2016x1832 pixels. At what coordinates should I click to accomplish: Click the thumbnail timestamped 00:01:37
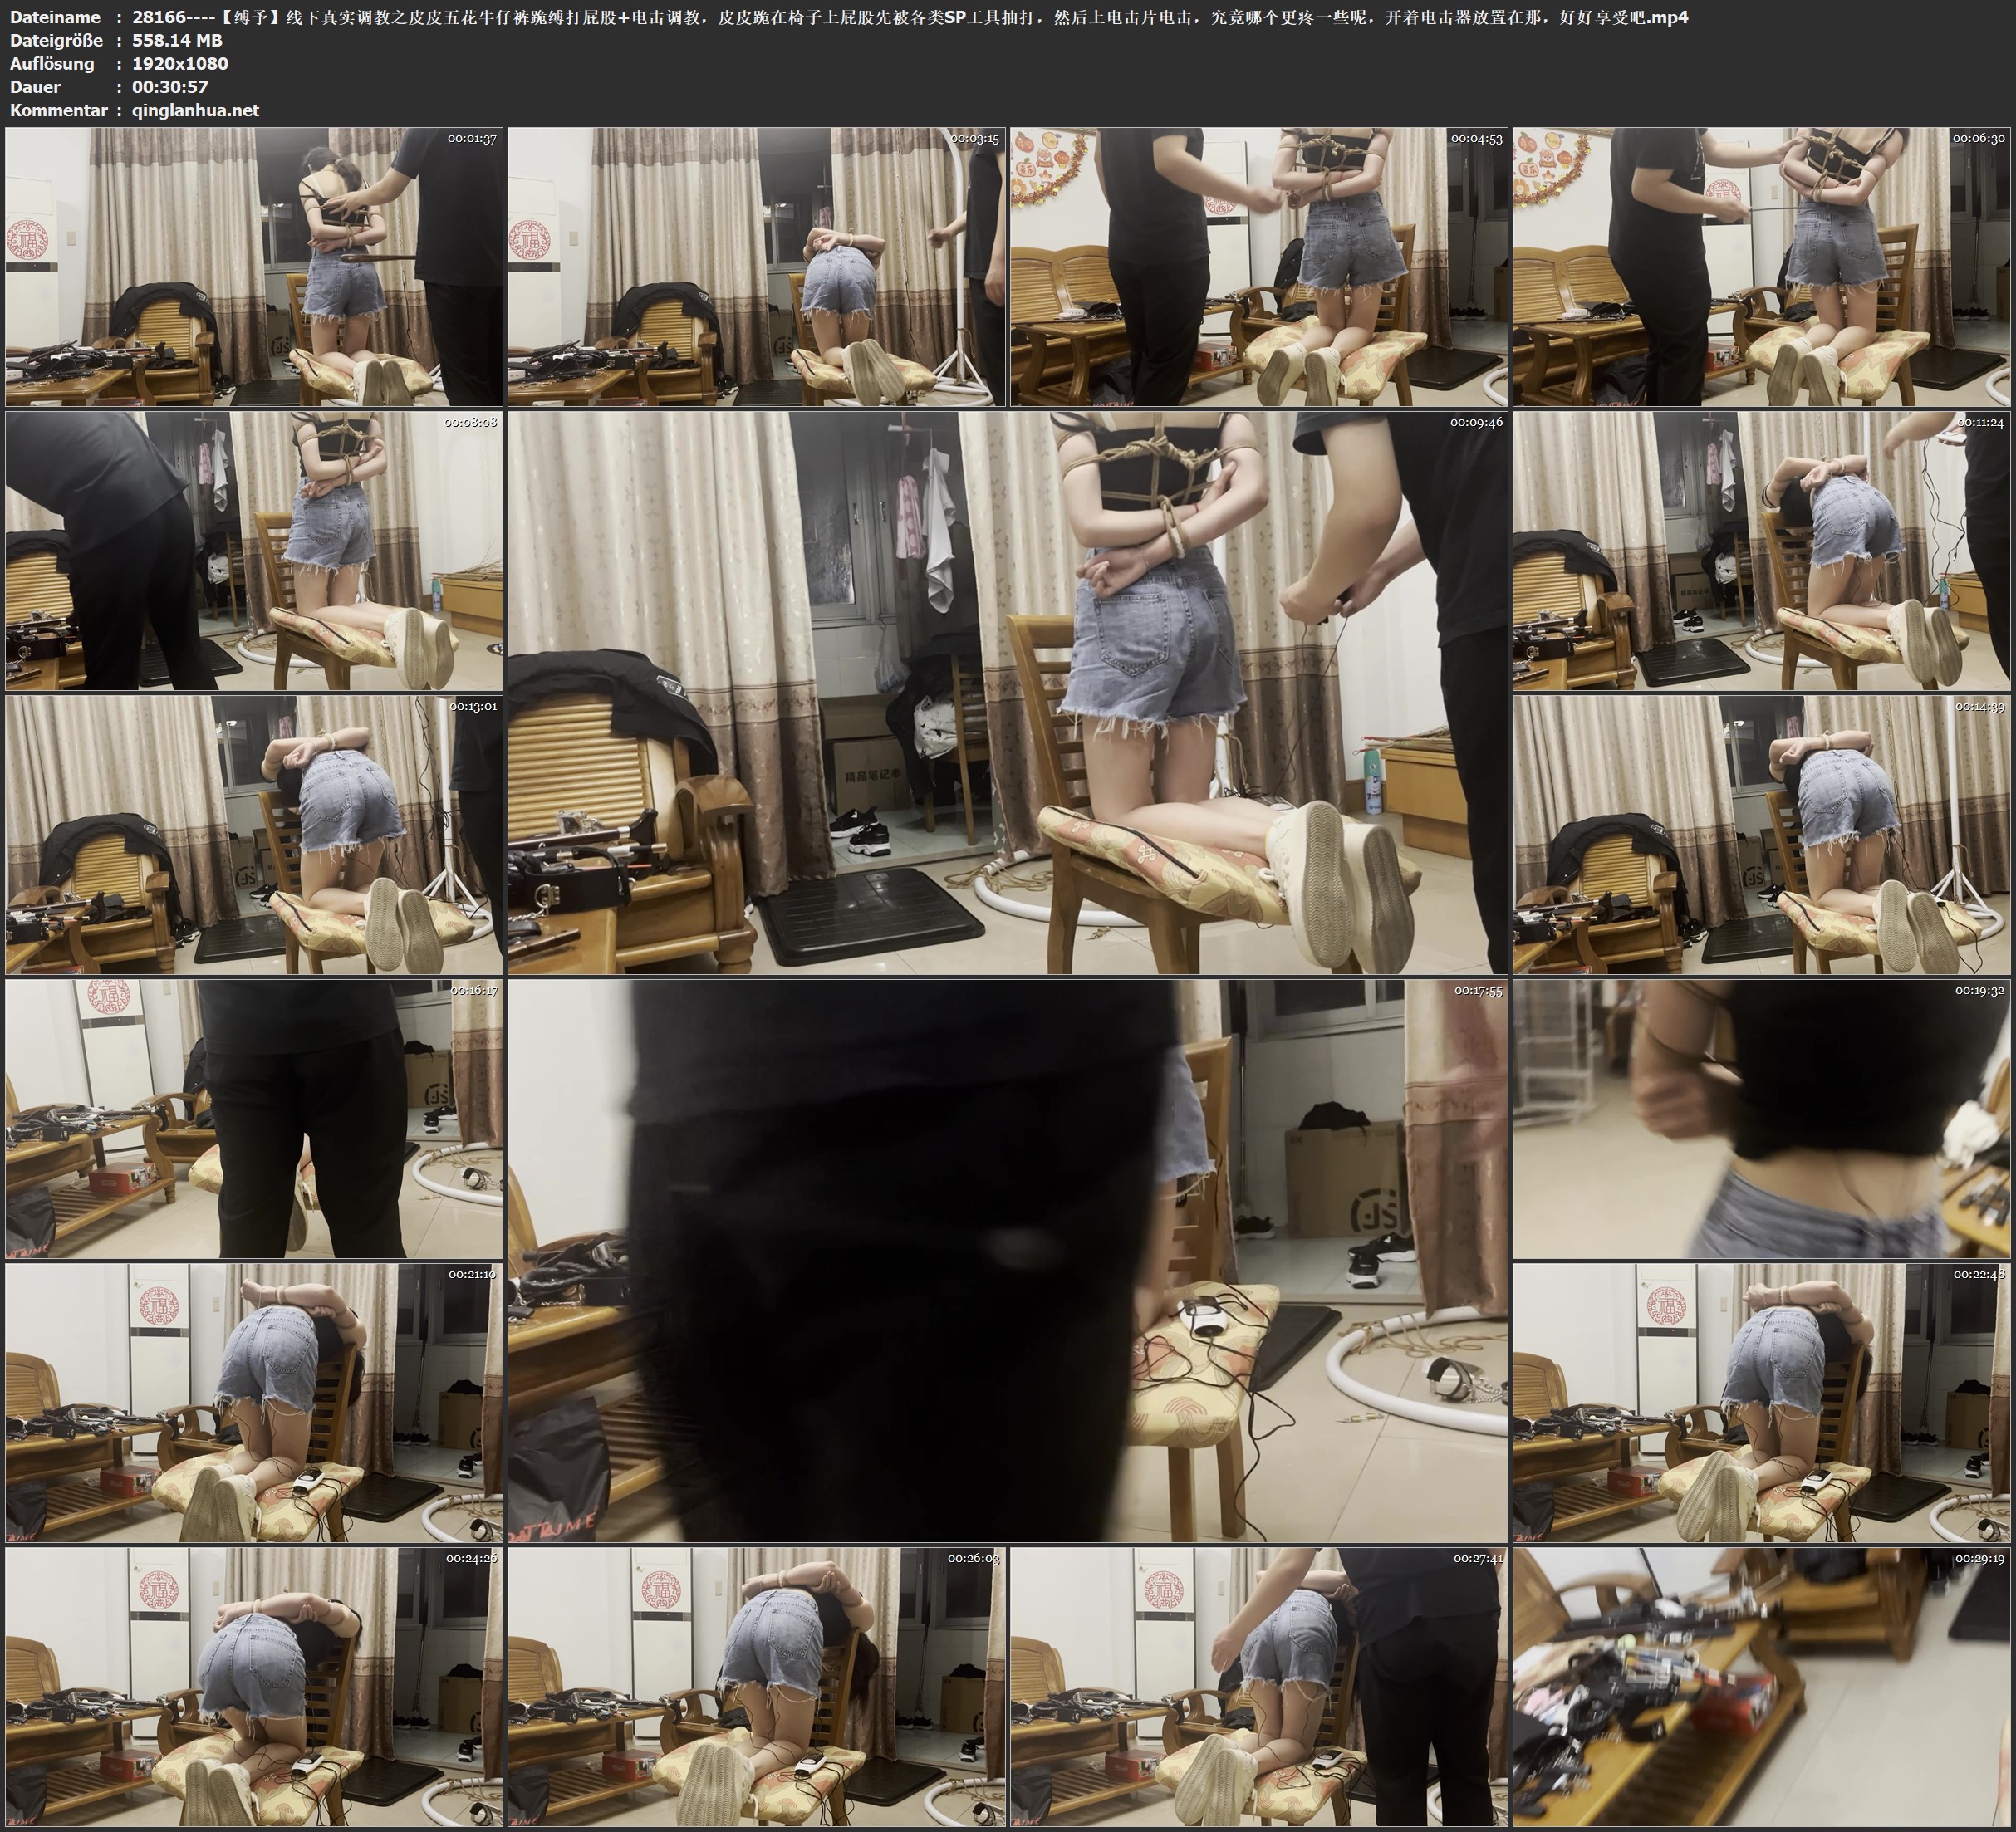point(254,267)
